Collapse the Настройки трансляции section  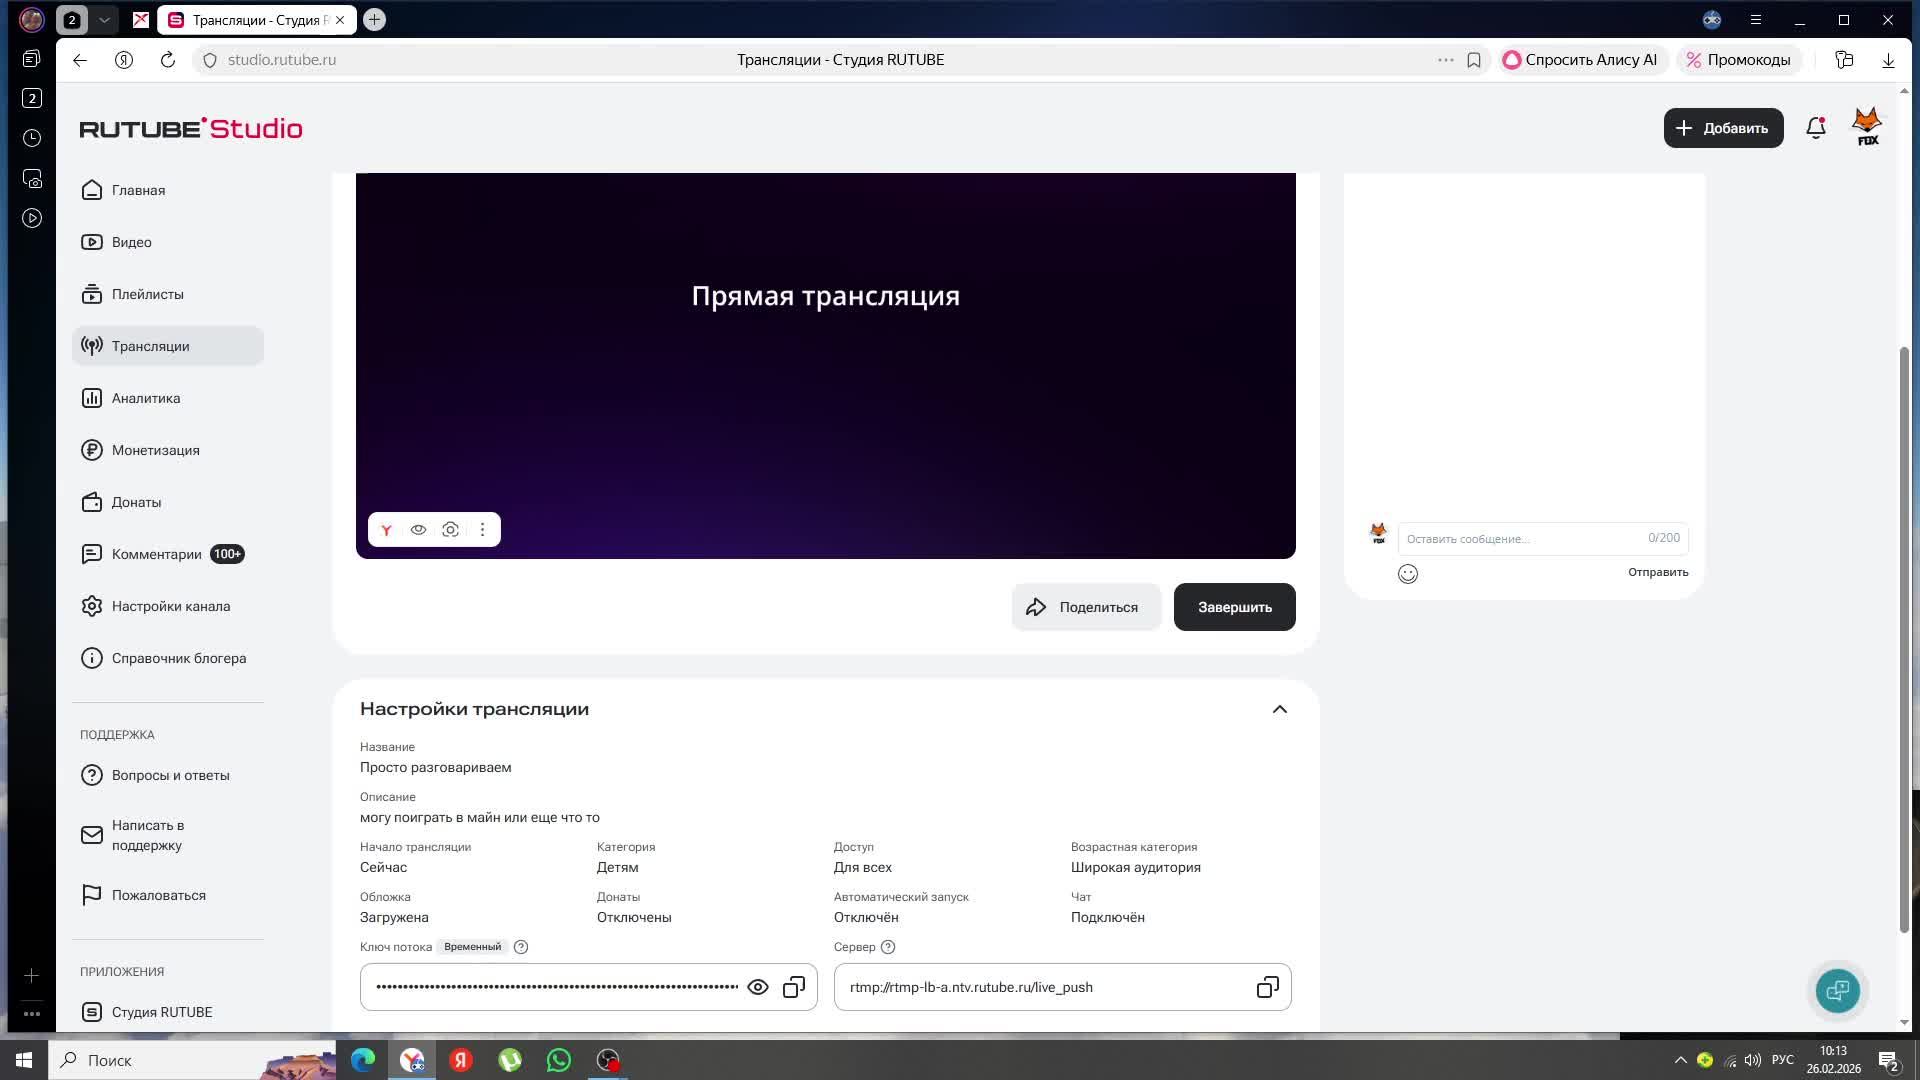1279,709
